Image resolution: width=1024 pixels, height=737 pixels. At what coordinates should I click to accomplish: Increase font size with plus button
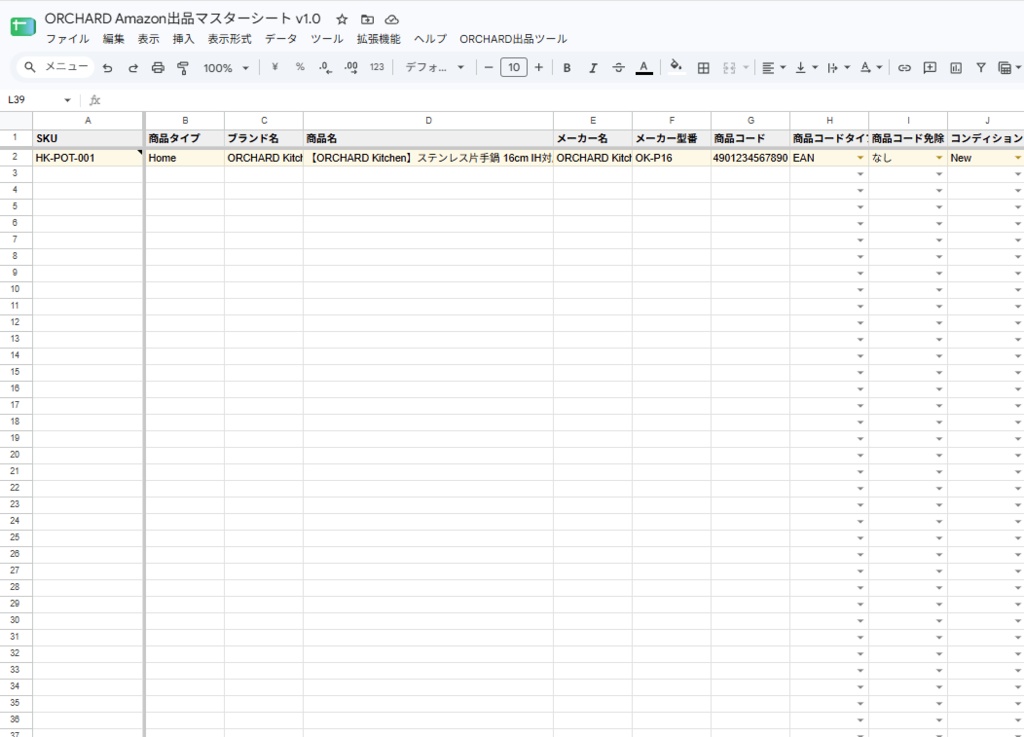pyautogui.click(x=539, y=67)
